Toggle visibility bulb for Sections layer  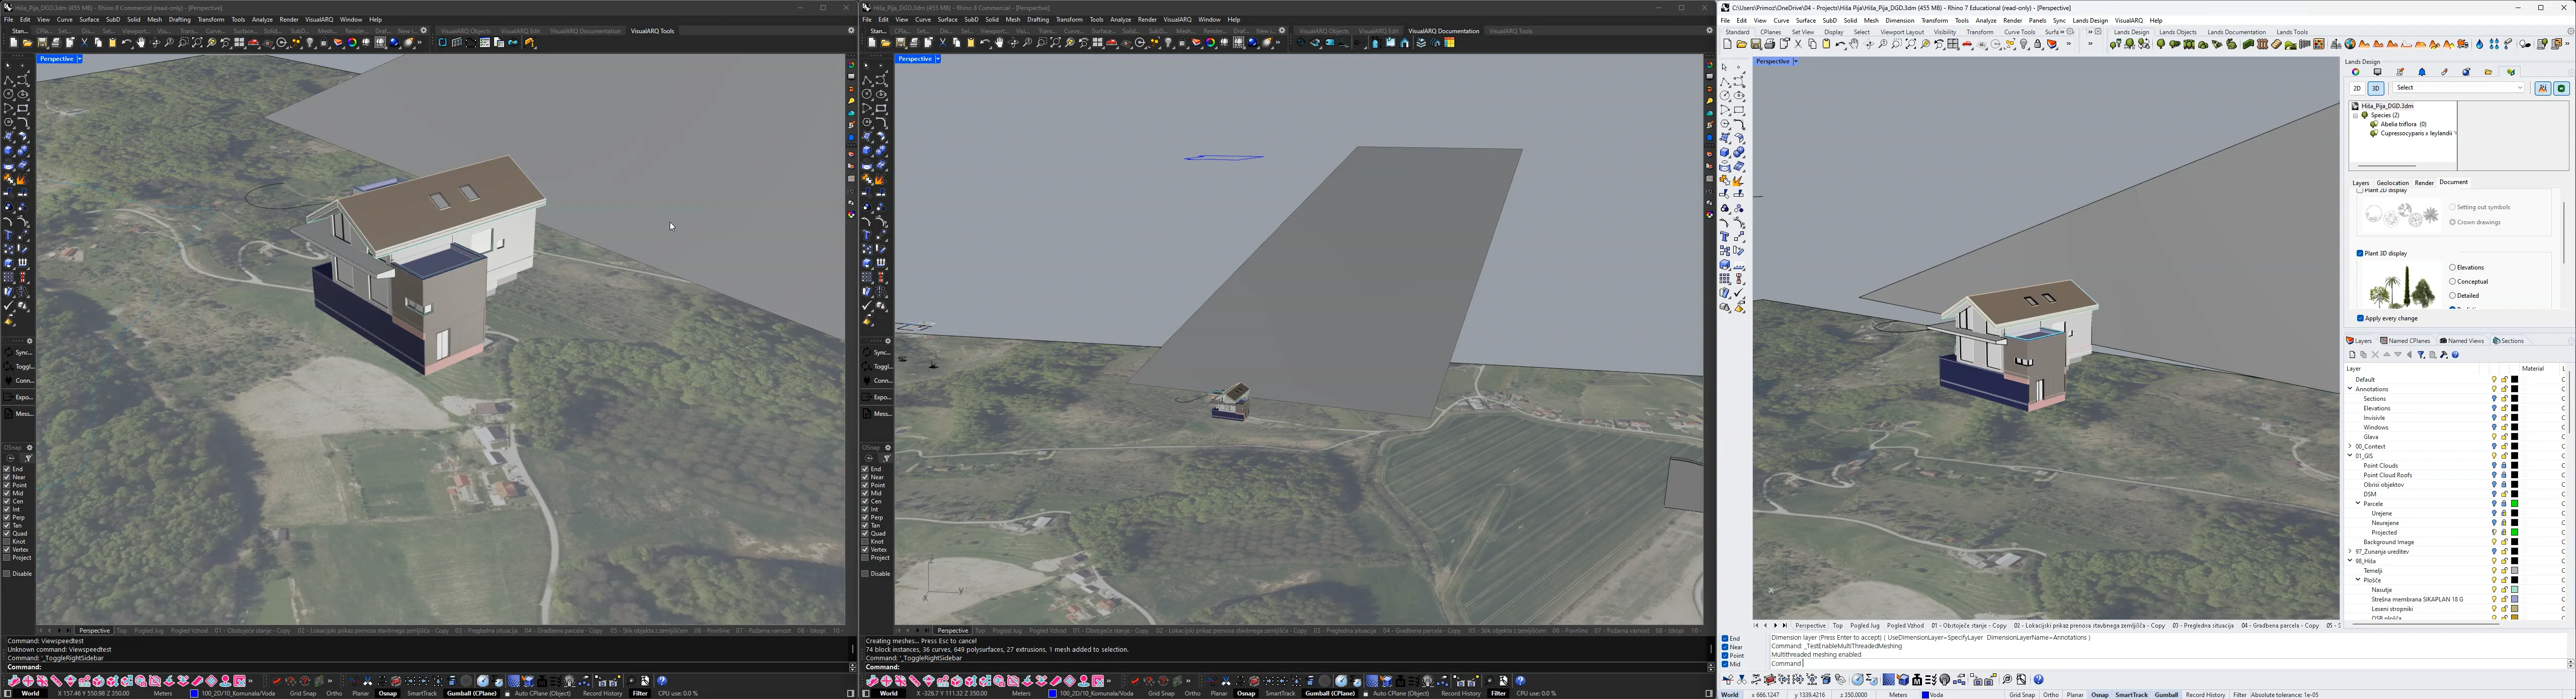click(x=2494, y=399)
